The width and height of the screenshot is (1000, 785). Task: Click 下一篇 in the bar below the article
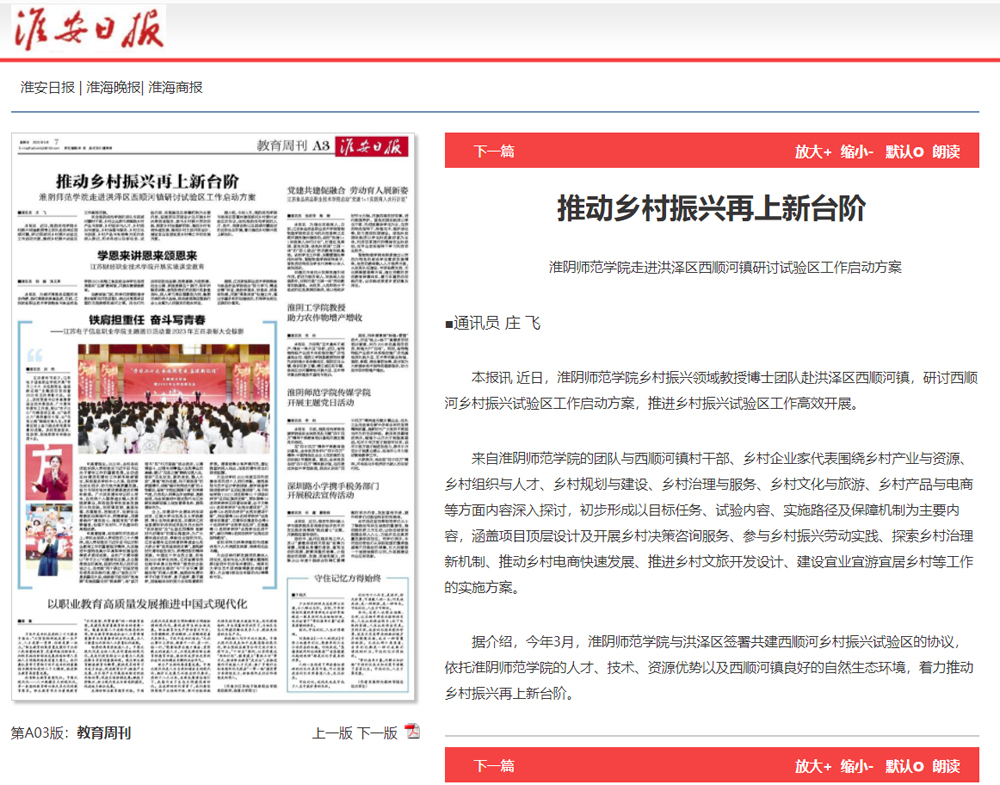494,766
